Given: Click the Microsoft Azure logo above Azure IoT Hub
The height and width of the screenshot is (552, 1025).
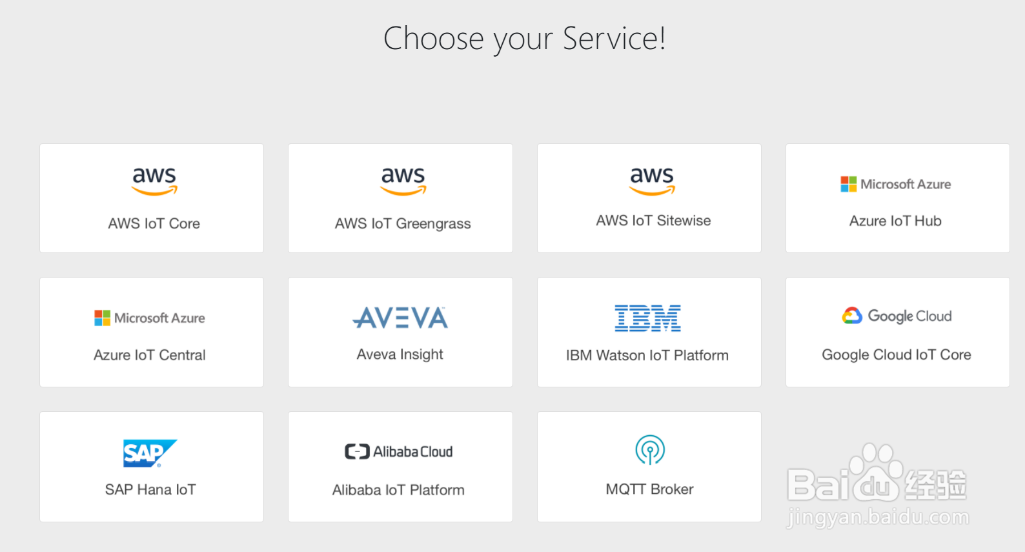Looking at the screenshot, I should [895, 184].
